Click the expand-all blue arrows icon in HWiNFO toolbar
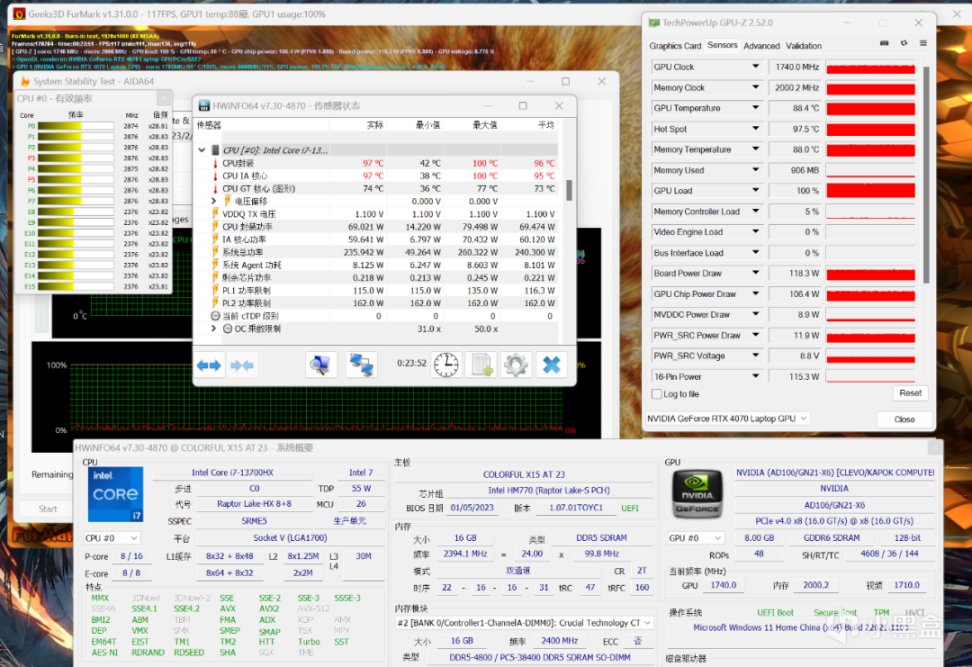Image resolution: width=972 pixels, height=667 pixels. (x=209, y=365)
